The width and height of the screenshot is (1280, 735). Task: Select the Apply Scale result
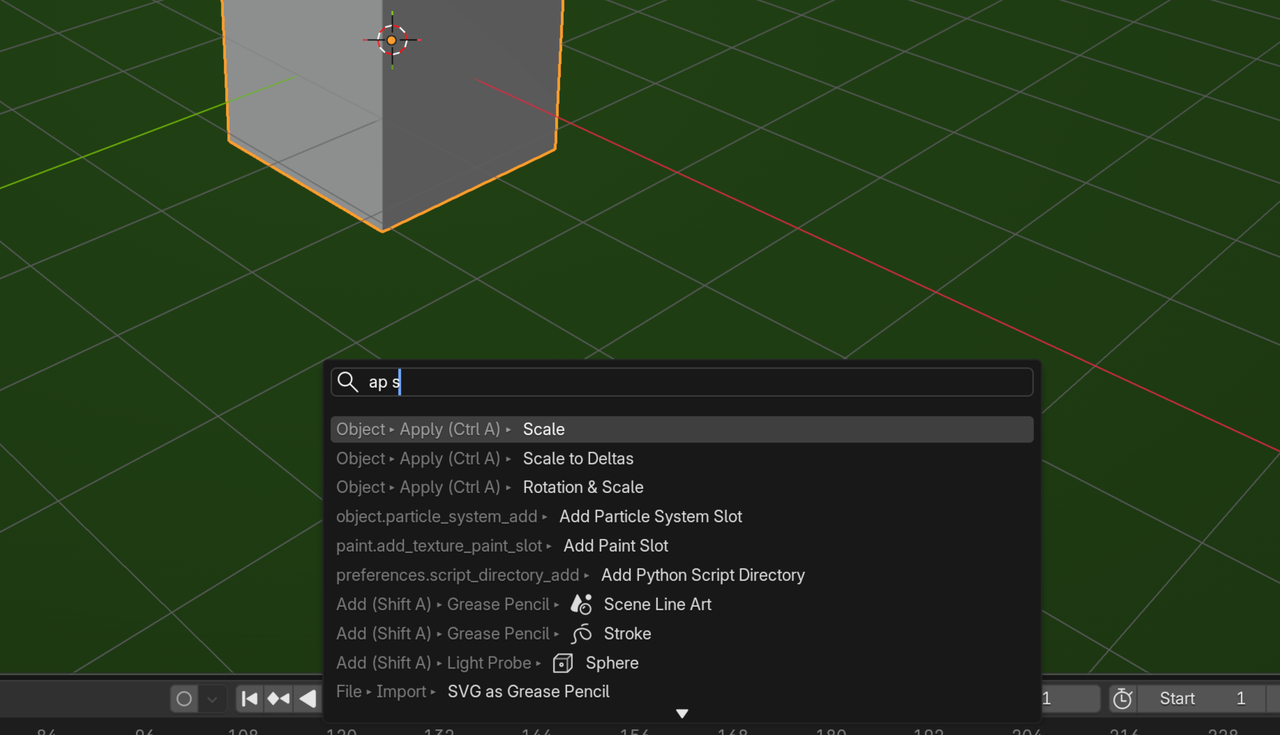pyautogui.click(x=682, y=429)
